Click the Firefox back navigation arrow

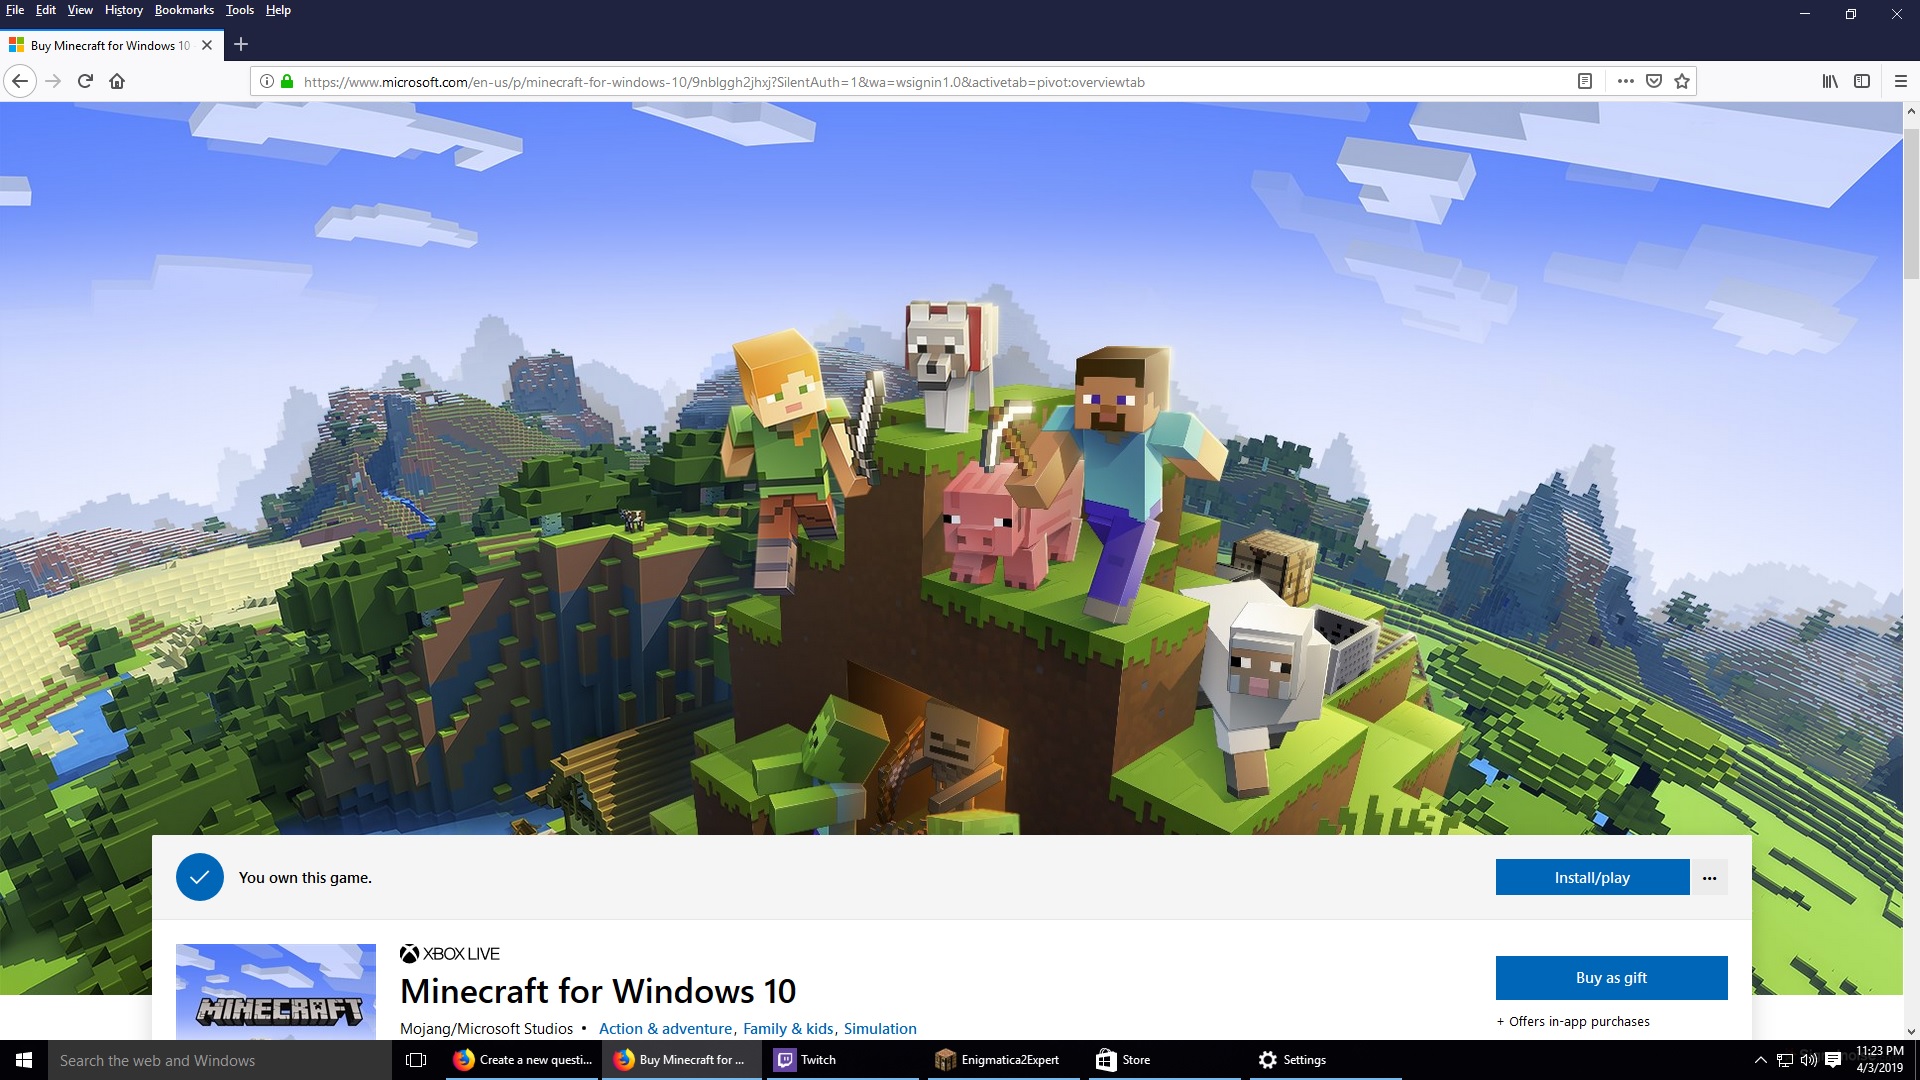click(x=20, y=80)
